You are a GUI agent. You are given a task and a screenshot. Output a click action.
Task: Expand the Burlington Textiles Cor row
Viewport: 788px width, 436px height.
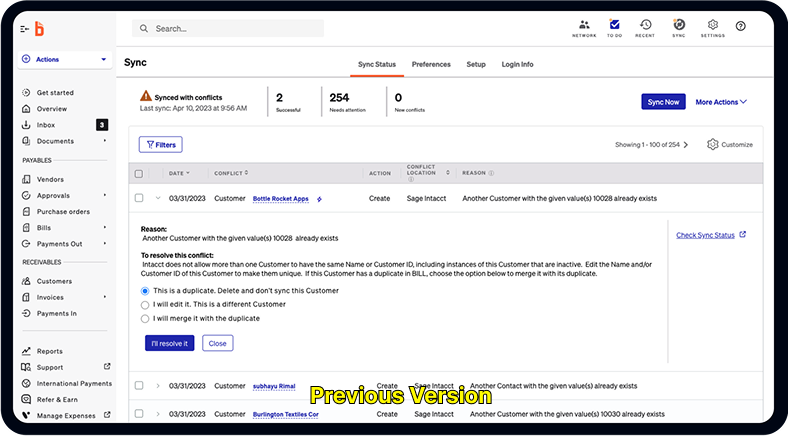[x=158, y=414]
